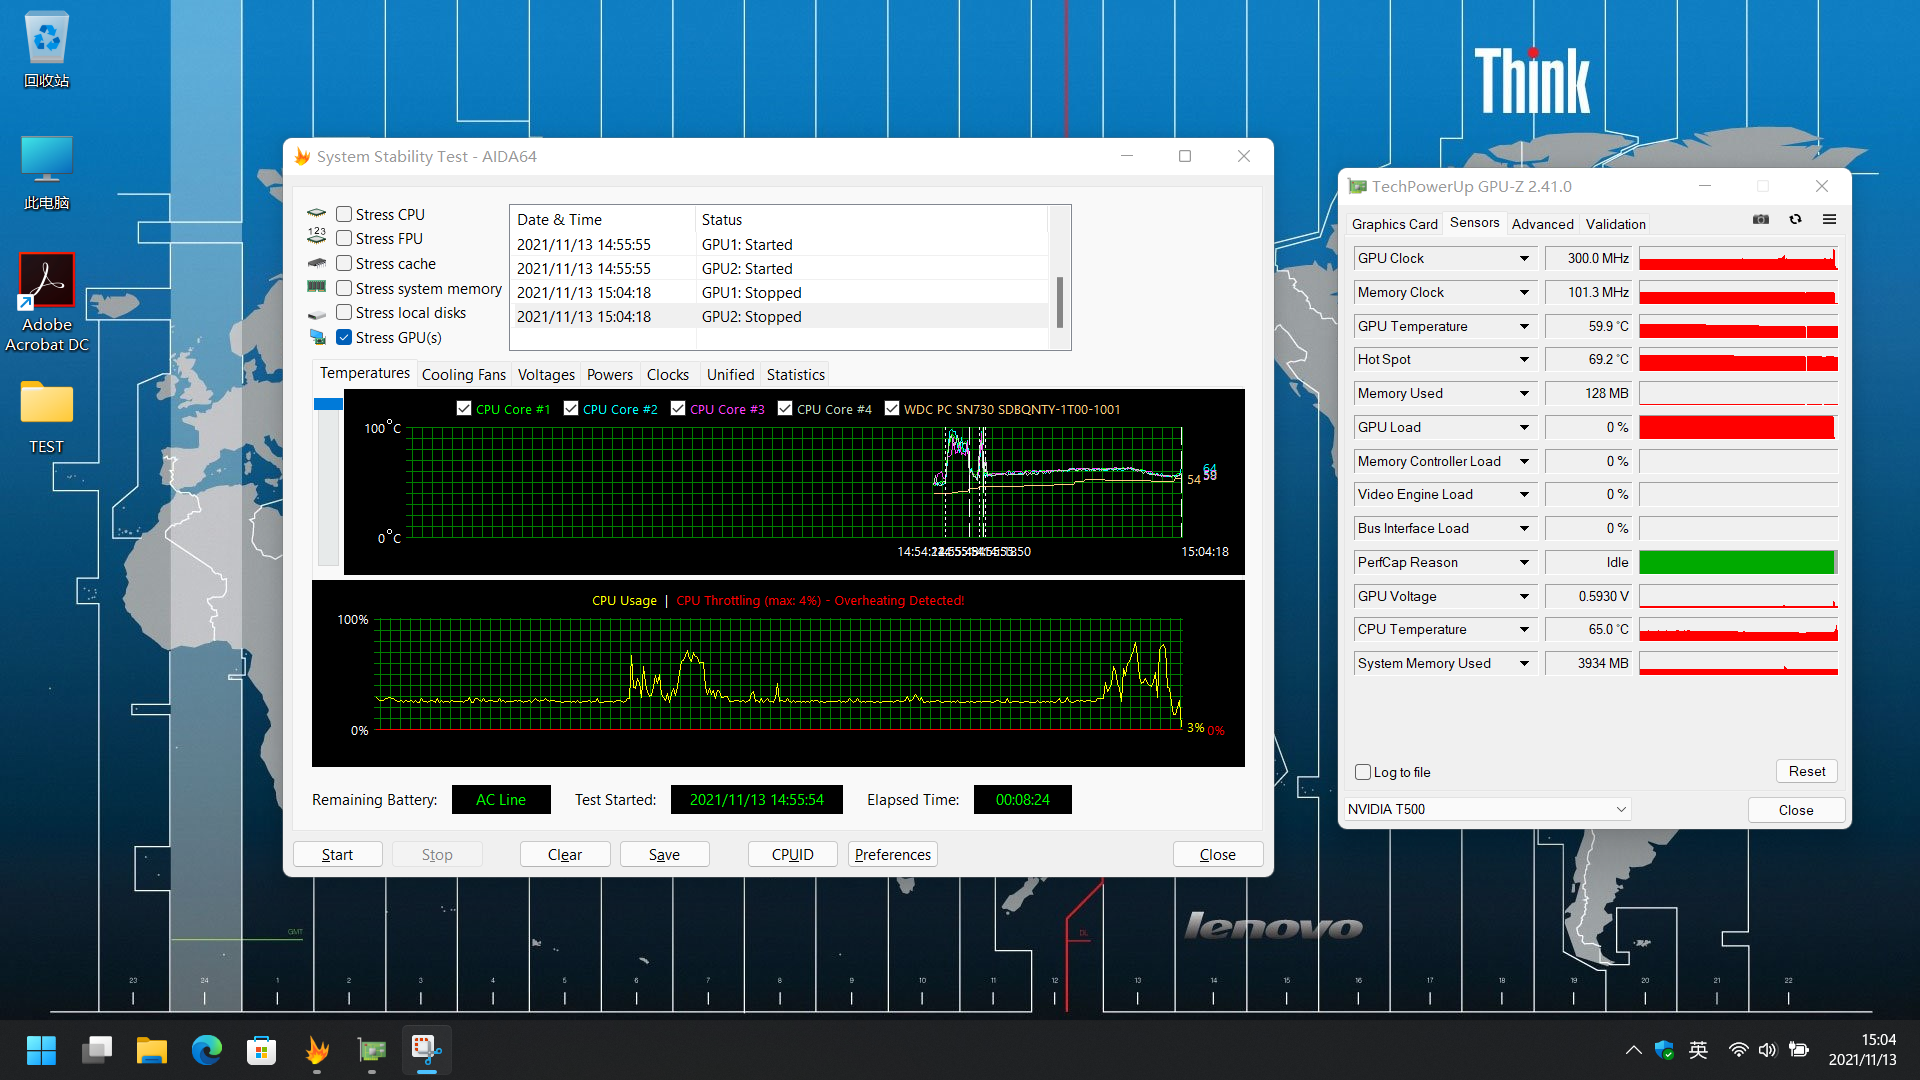Enable the Stress FPU checkbox

[344, 238]
